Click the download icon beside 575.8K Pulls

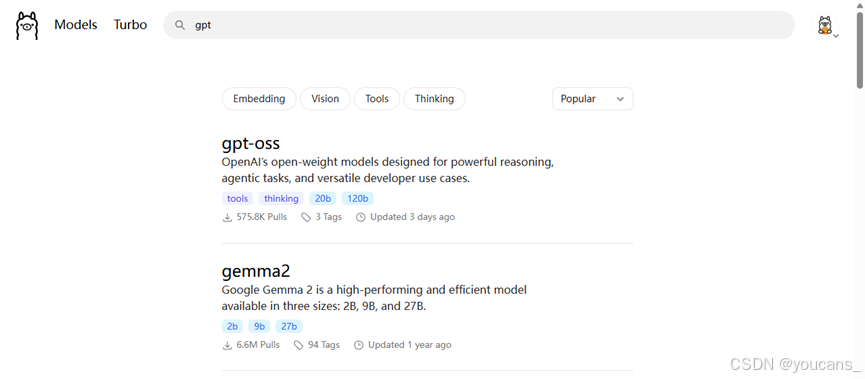(x=227, y=217)
